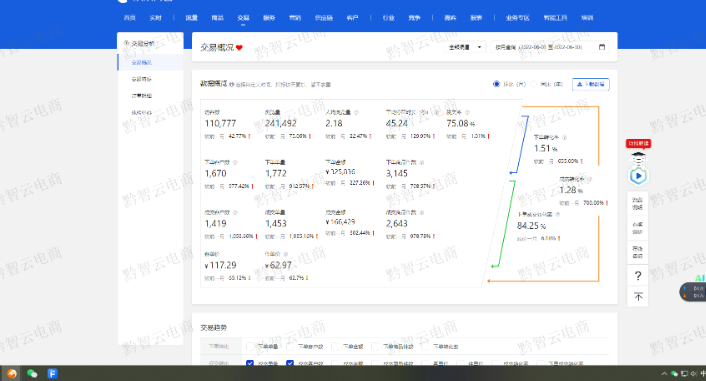
Task: Click the date range query input field
Action: (x=550, y=47)
